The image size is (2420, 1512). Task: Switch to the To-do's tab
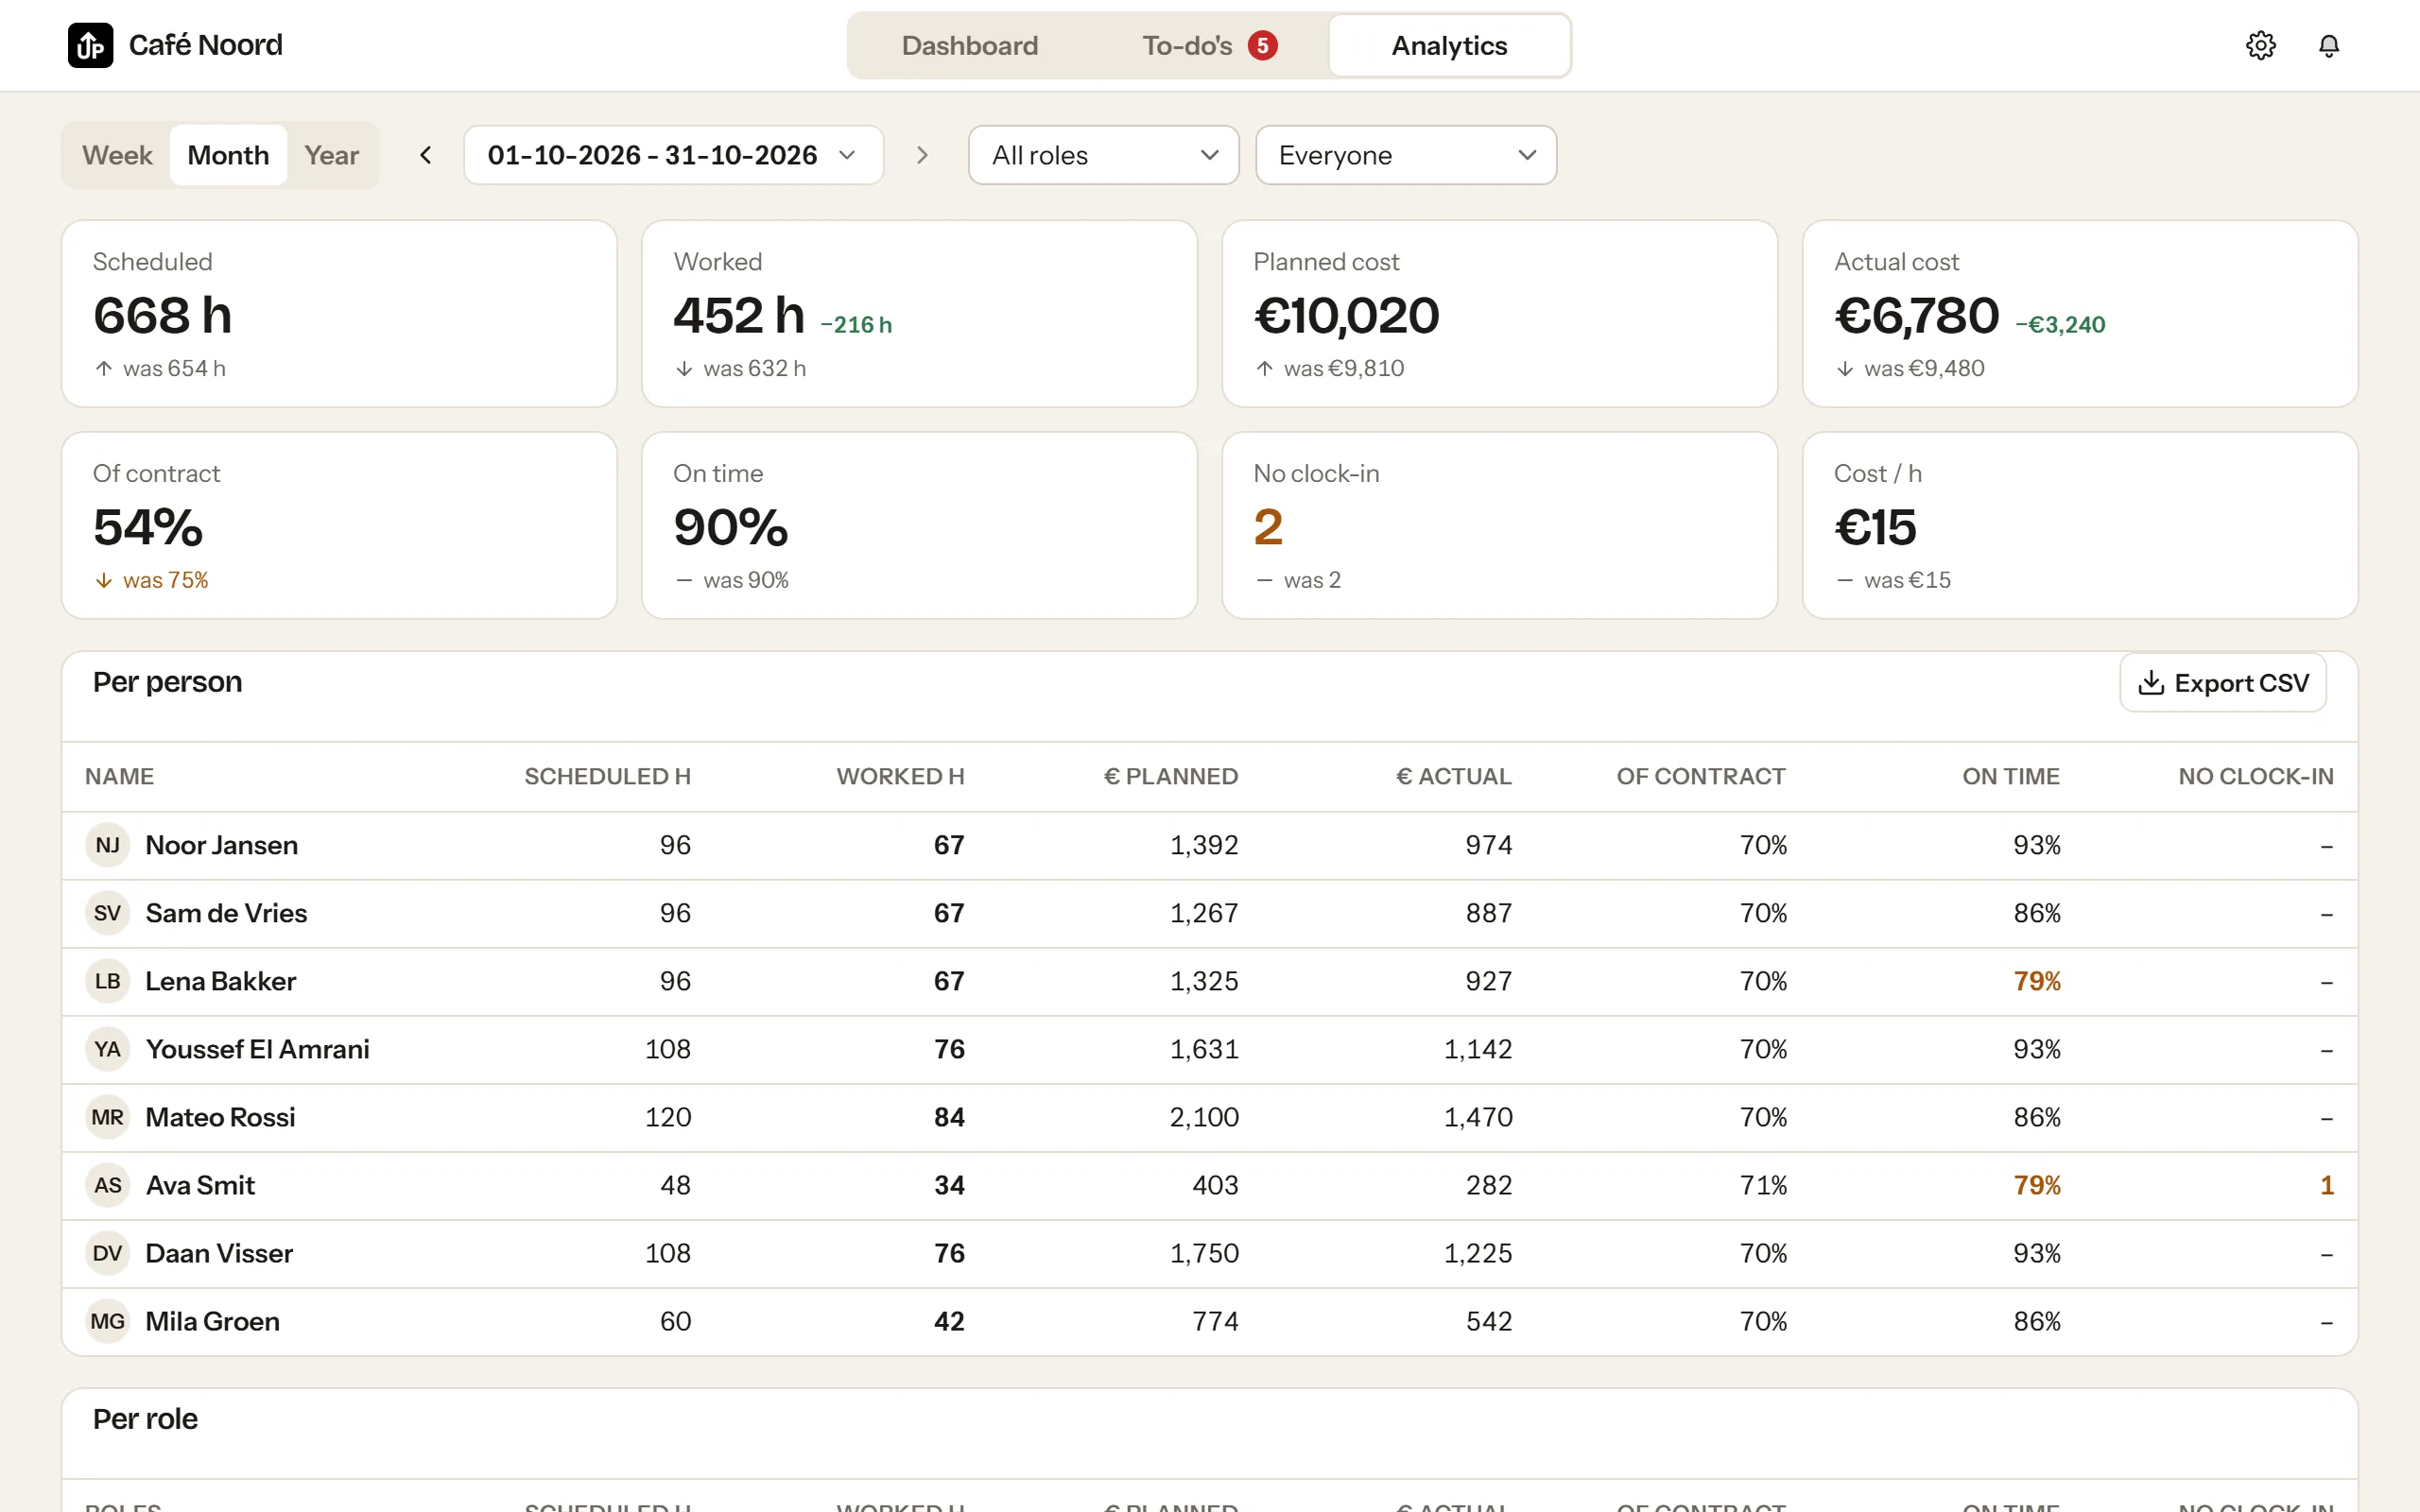[x=1208, y=45]
